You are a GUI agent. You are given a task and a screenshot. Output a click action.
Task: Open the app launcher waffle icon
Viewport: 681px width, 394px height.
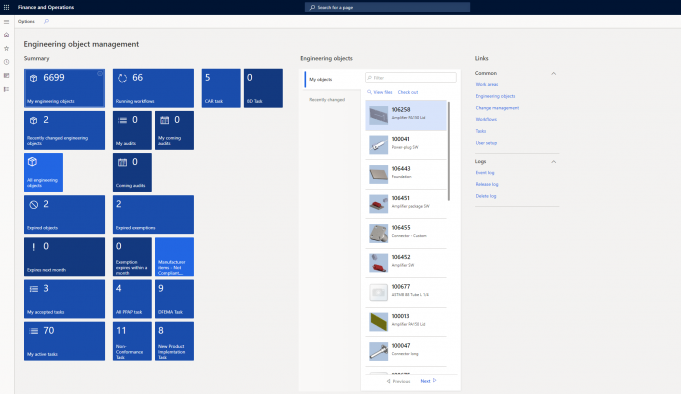(7, 7)
